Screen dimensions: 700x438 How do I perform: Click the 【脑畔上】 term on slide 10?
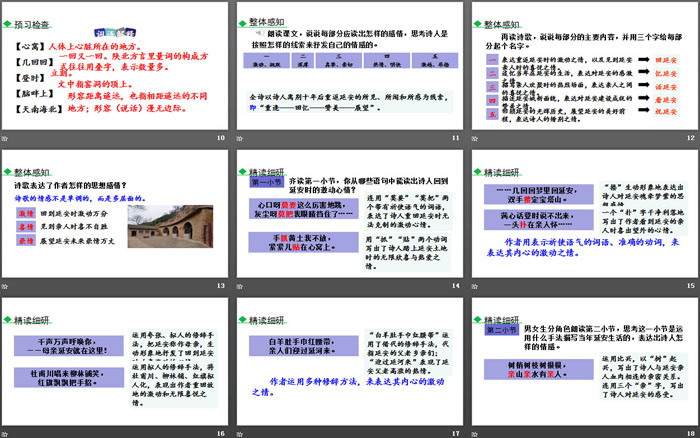[x=34, y=93]
